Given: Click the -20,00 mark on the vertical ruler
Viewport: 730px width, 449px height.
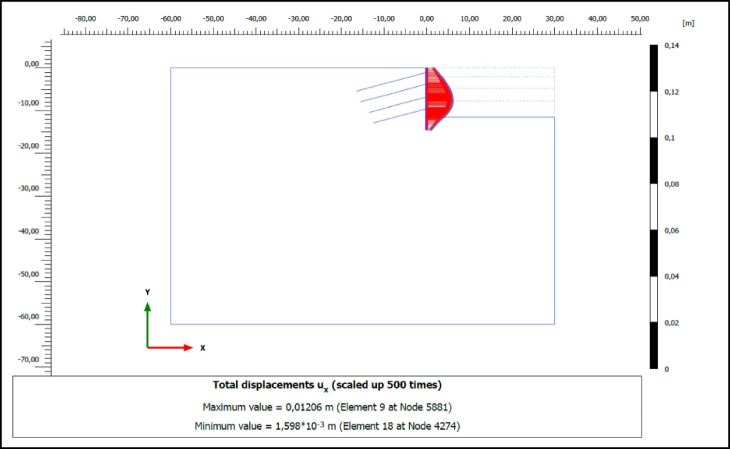Looking at the screenshot, I should pos(28,146).
